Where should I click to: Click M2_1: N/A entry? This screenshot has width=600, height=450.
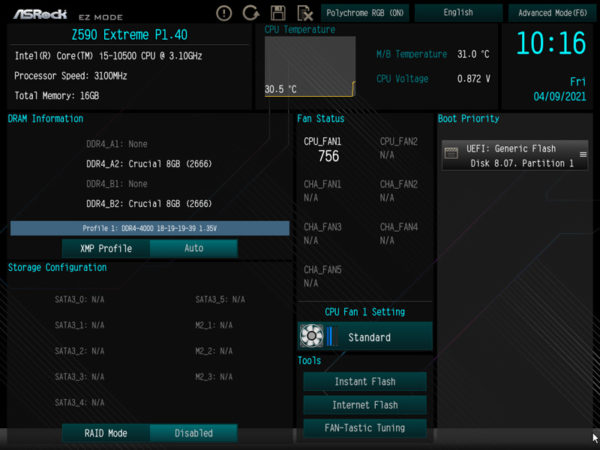pos(214,325)
